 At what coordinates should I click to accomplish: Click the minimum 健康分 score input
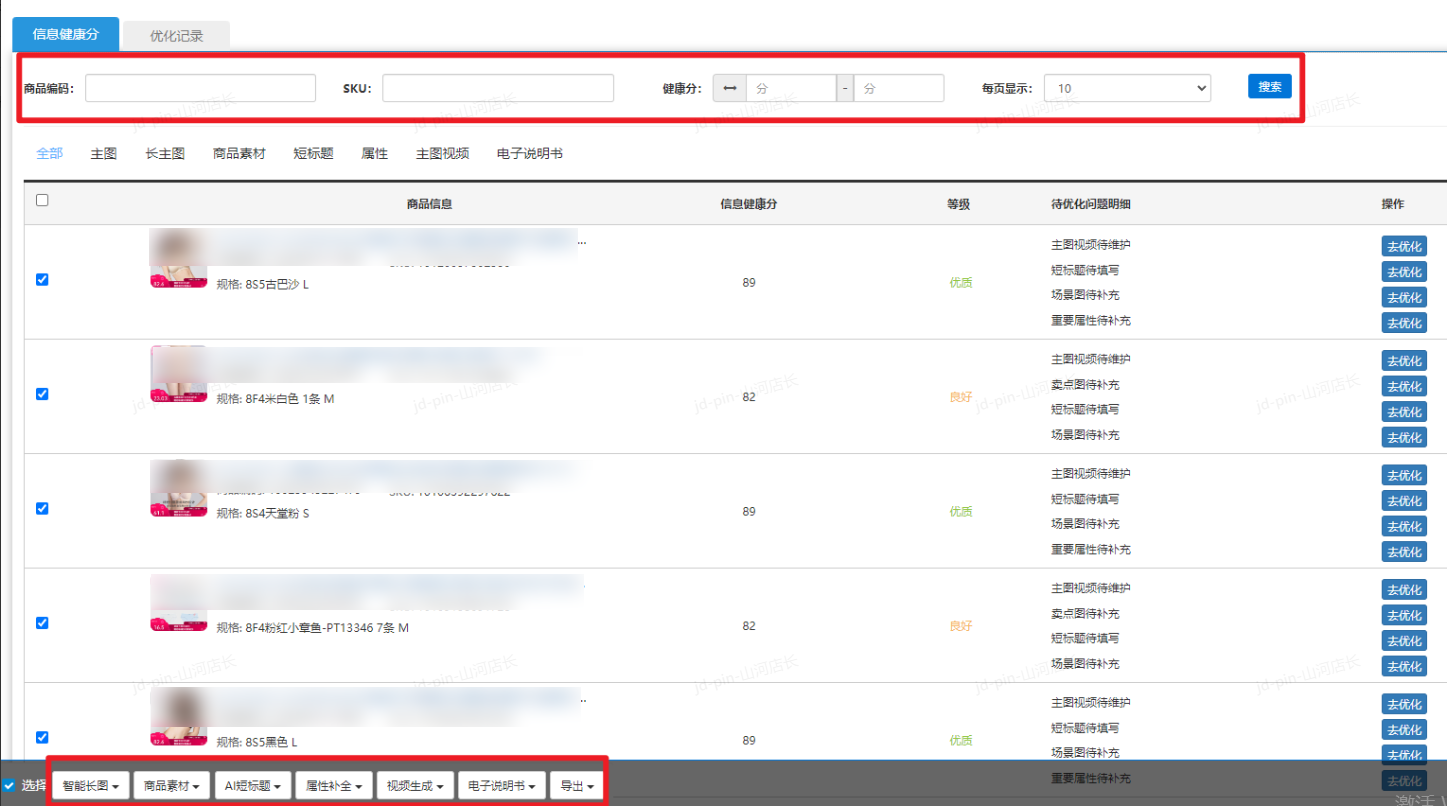tap(790, 88)
